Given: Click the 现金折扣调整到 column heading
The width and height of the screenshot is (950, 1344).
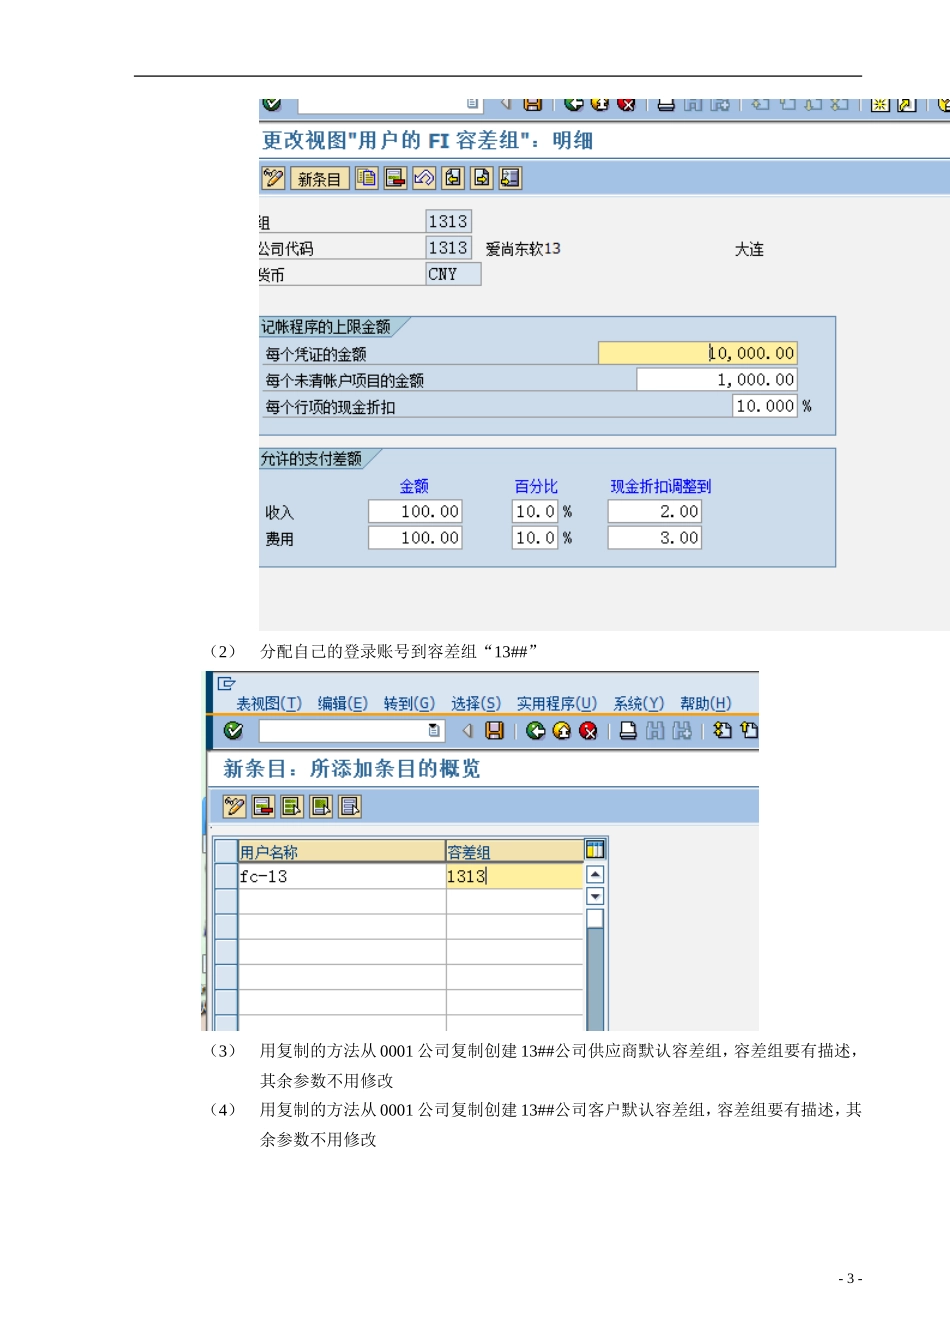Looking at the screenshot, I should [661, 487].
